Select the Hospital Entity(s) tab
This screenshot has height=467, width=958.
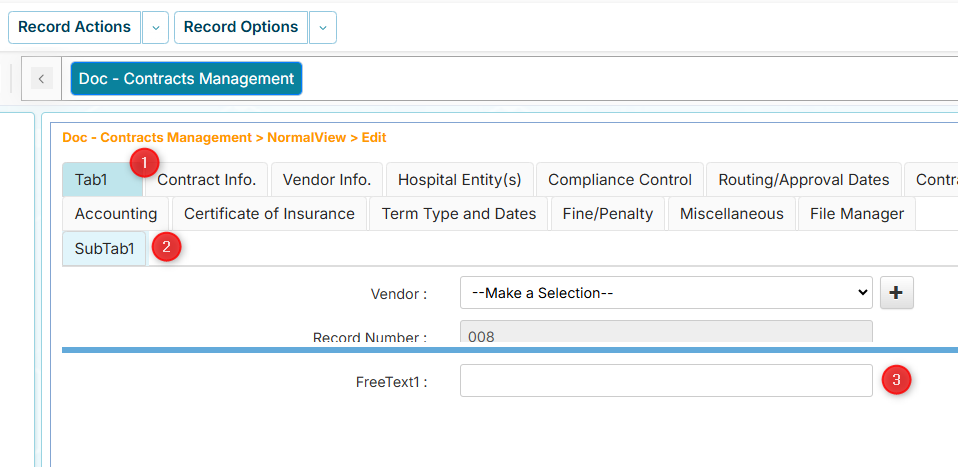tap(459, 180)
